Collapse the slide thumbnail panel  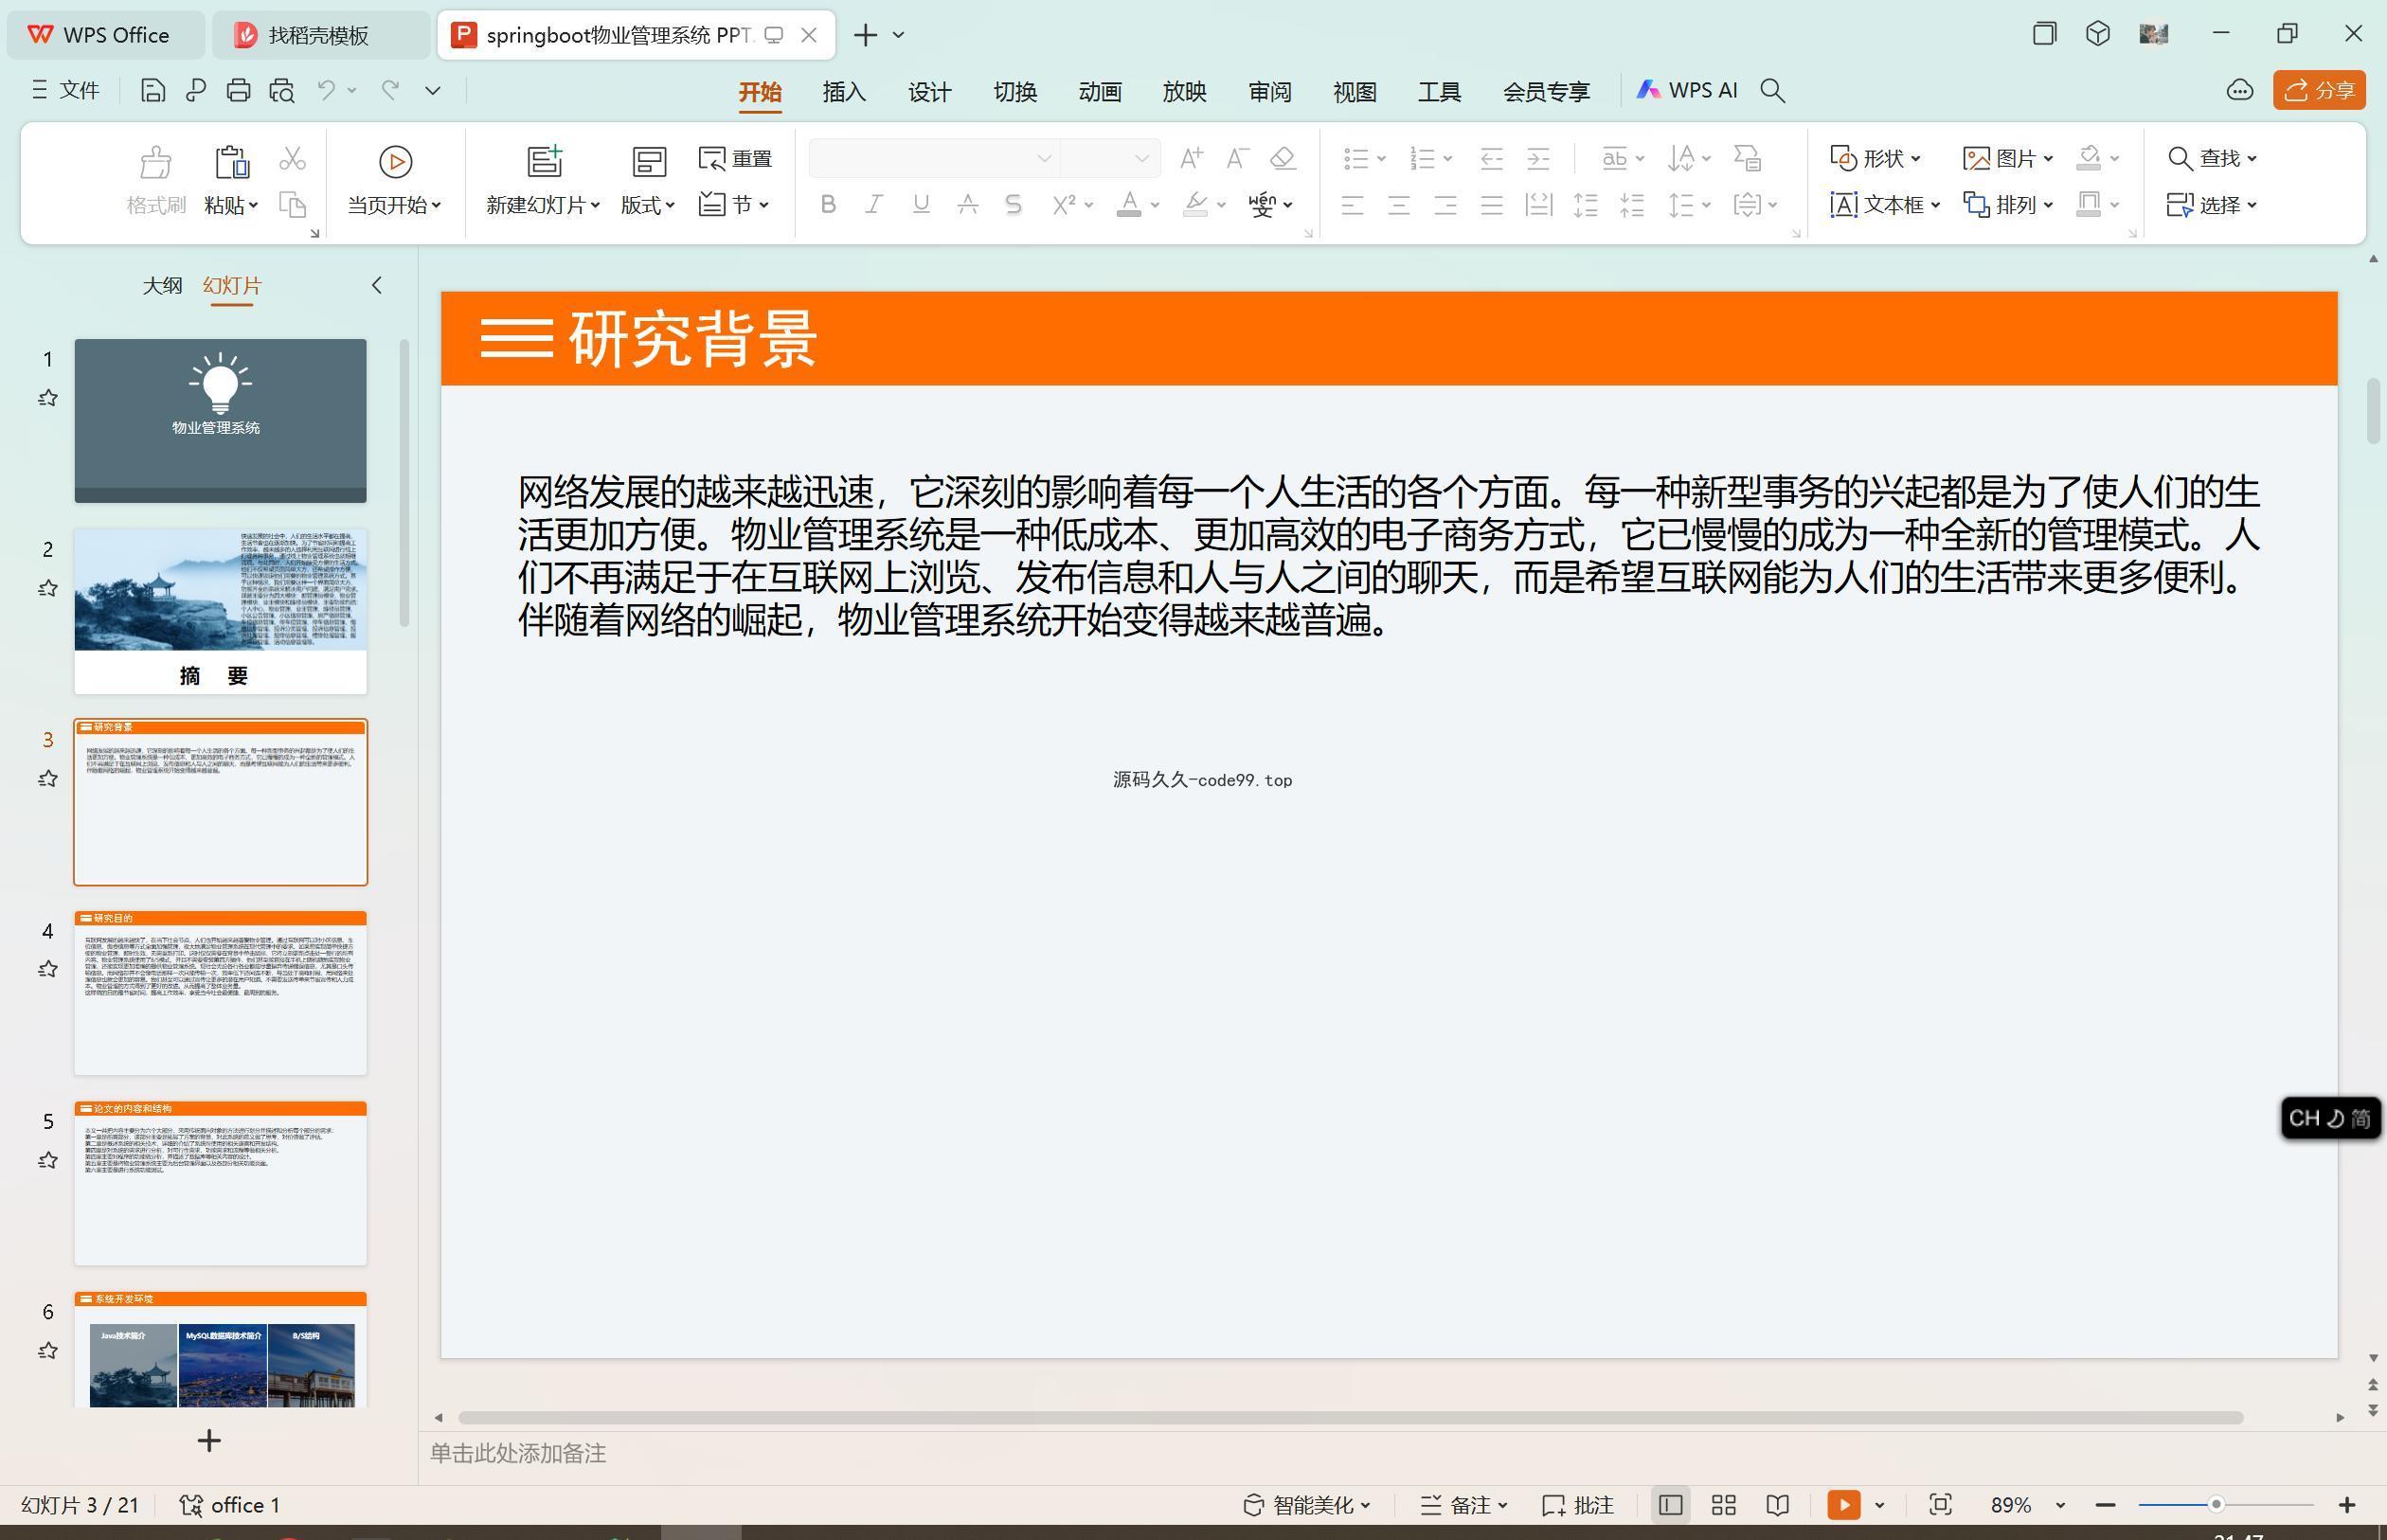pos(377,286)
